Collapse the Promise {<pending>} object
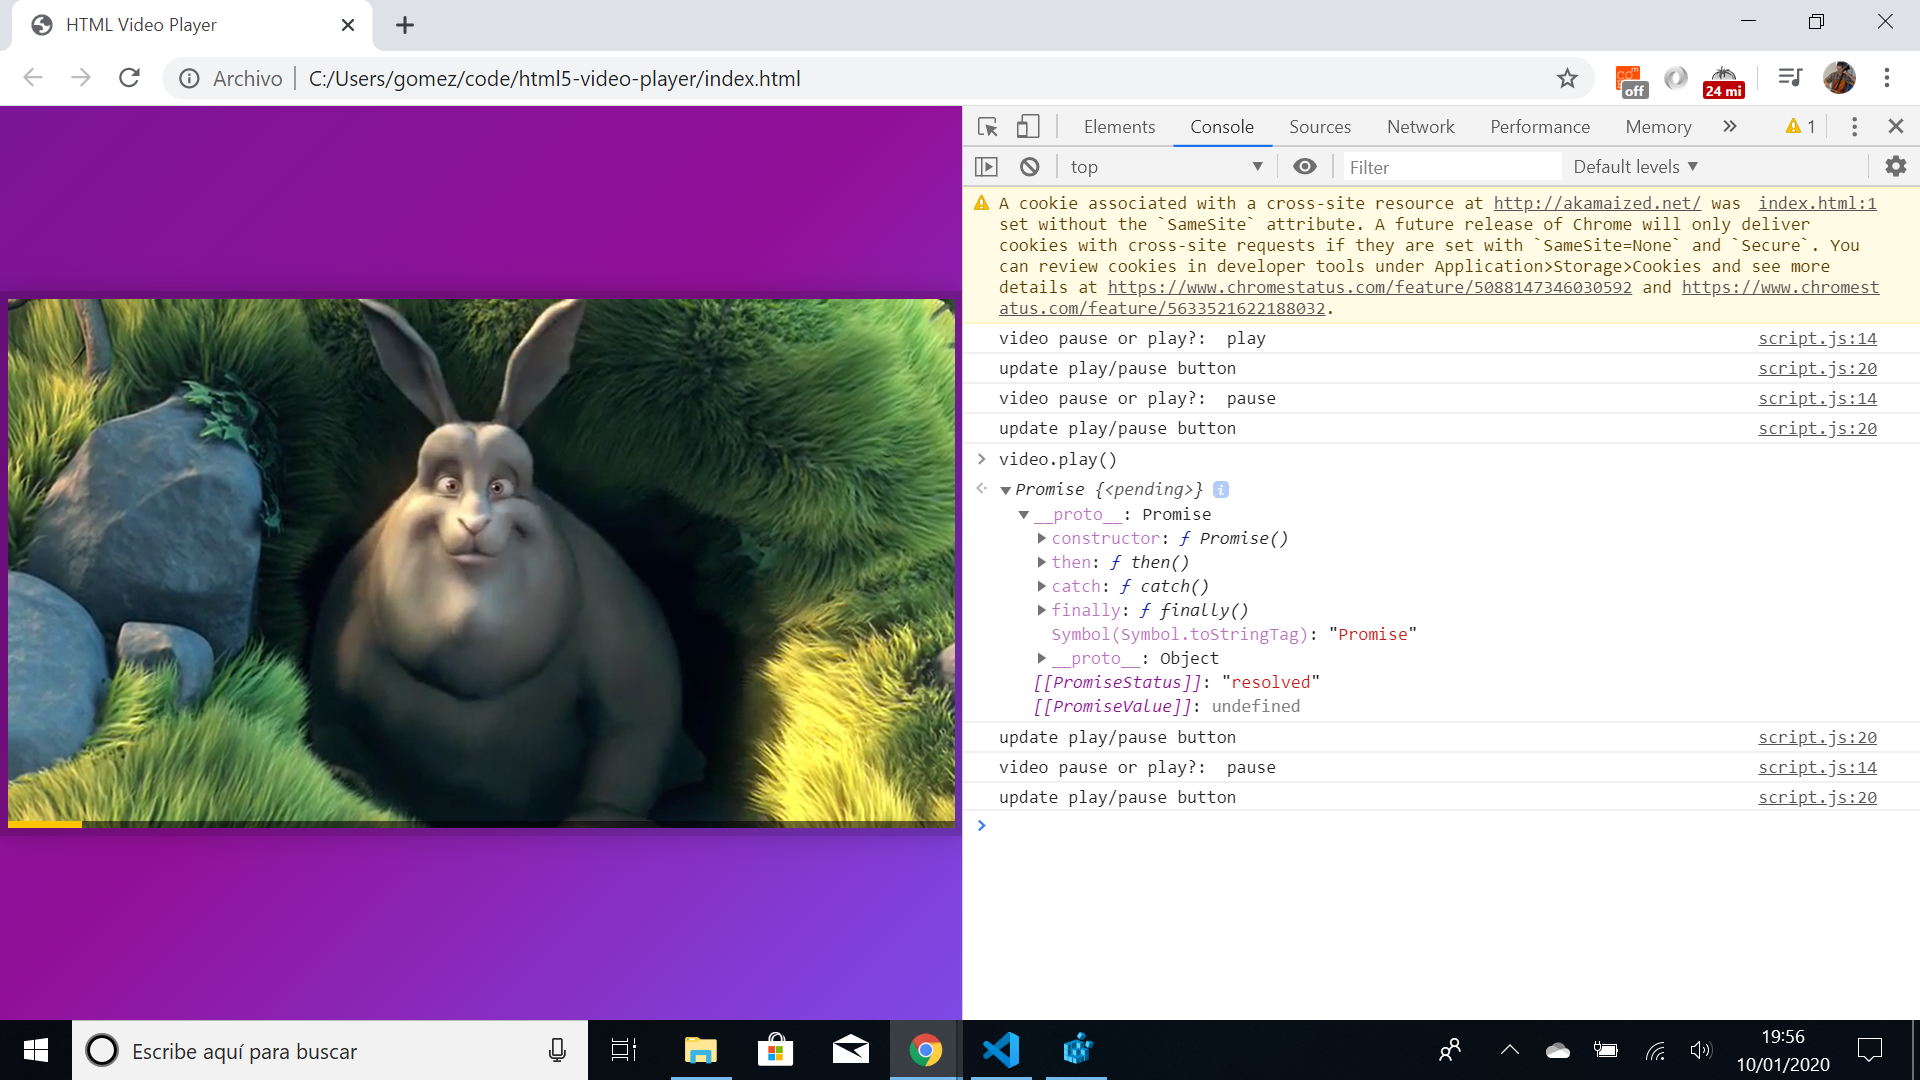This screenshot has height=1080, width=1920. click(1006, 490)
